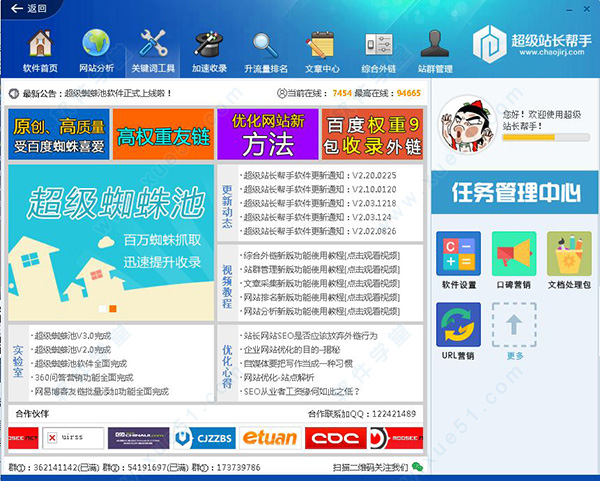Open 口碑营销 megaphone icon
The image size is (600, 481).
pyautogui.click(x=514, y=253)
